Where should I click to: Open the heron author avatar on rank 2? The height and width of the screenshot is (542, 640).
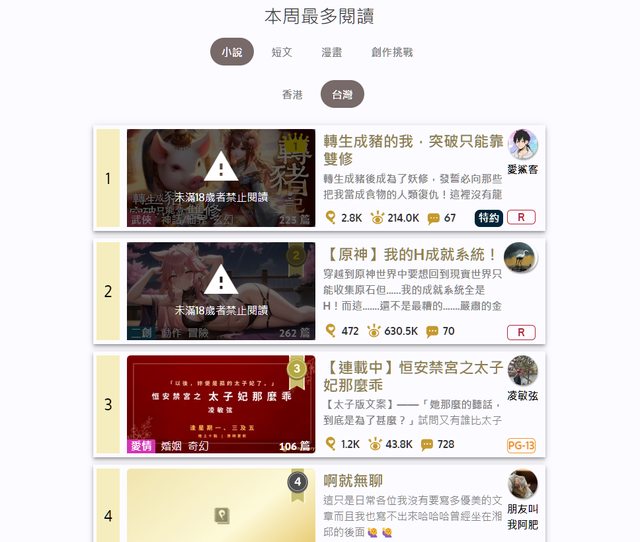point(520,257)
